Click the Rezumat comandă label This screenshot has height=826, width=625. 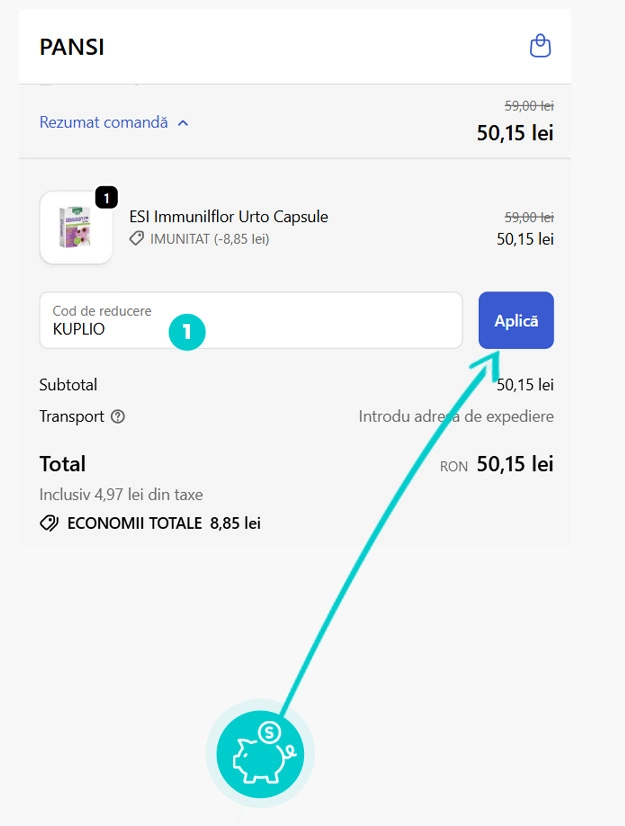(x=103, y=123)
